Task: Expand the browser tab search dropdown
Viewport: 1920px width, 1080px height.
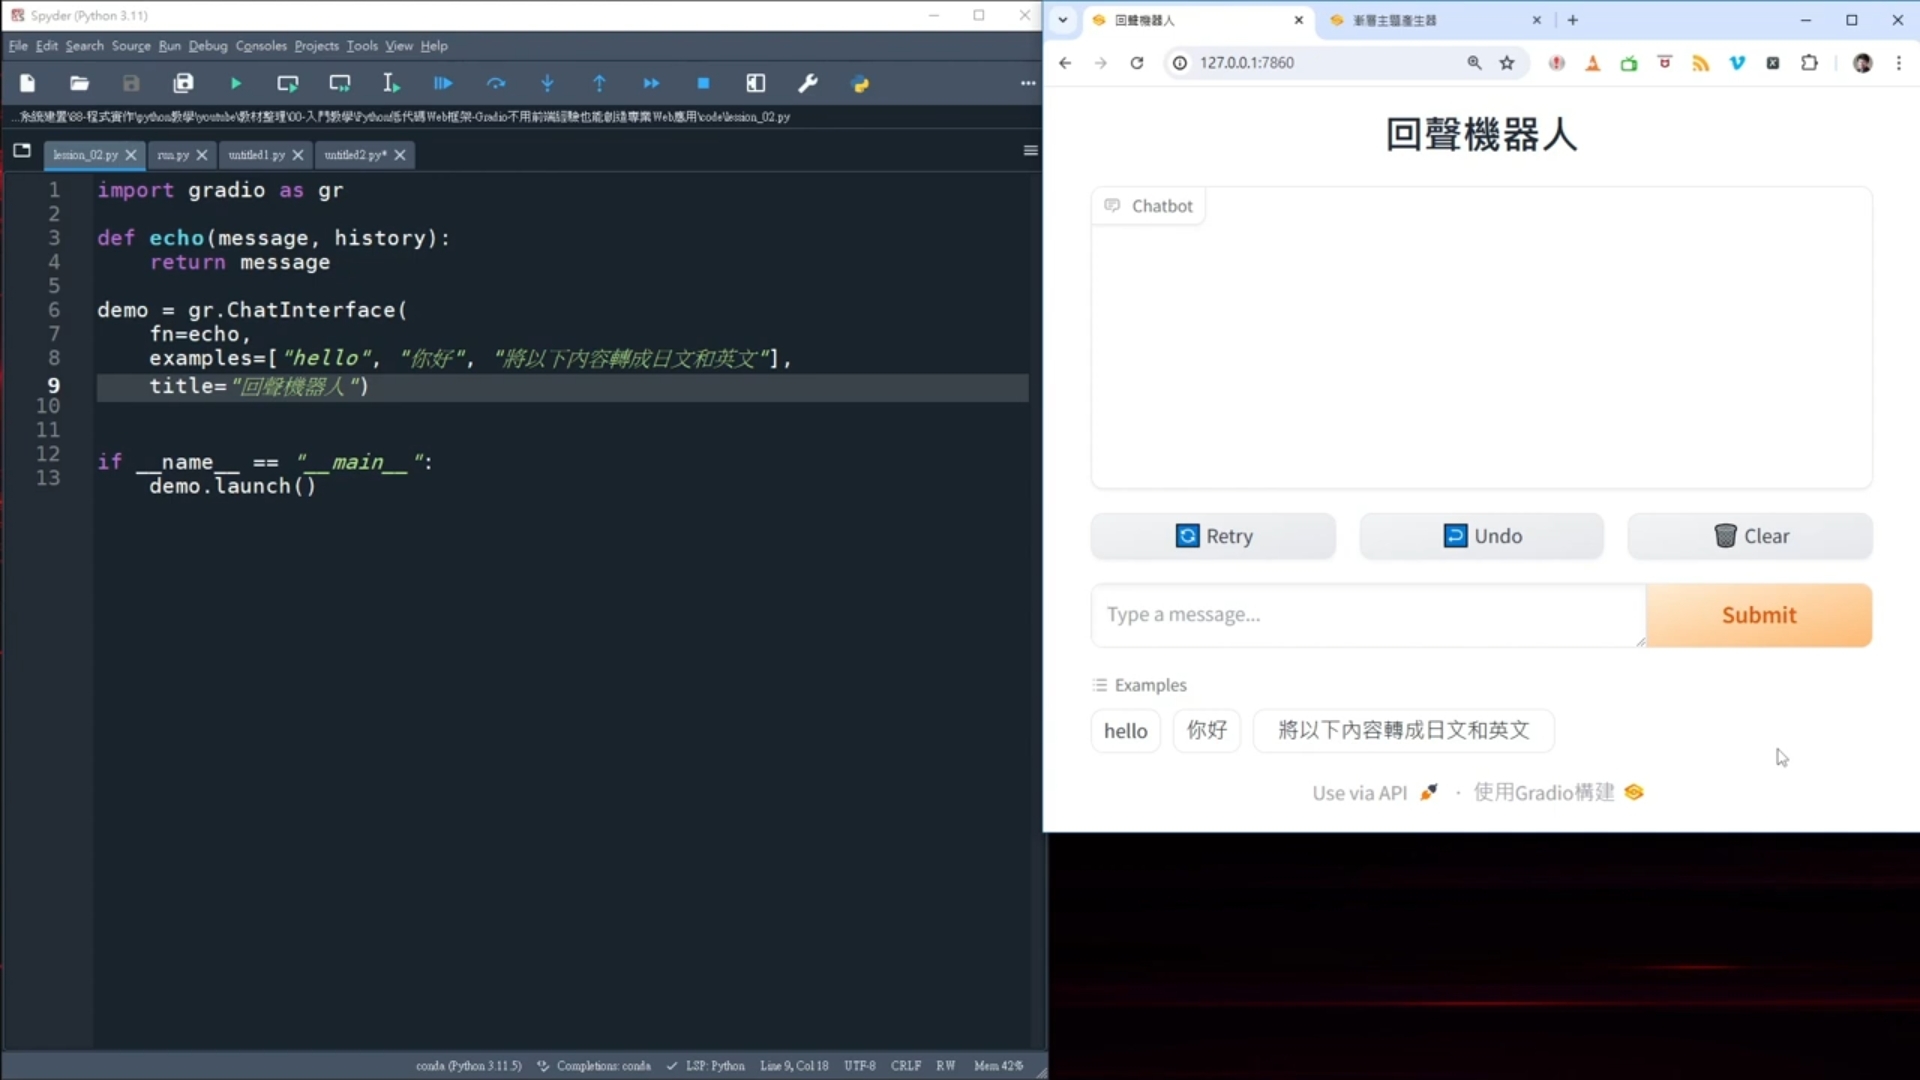Action: 1063,20
